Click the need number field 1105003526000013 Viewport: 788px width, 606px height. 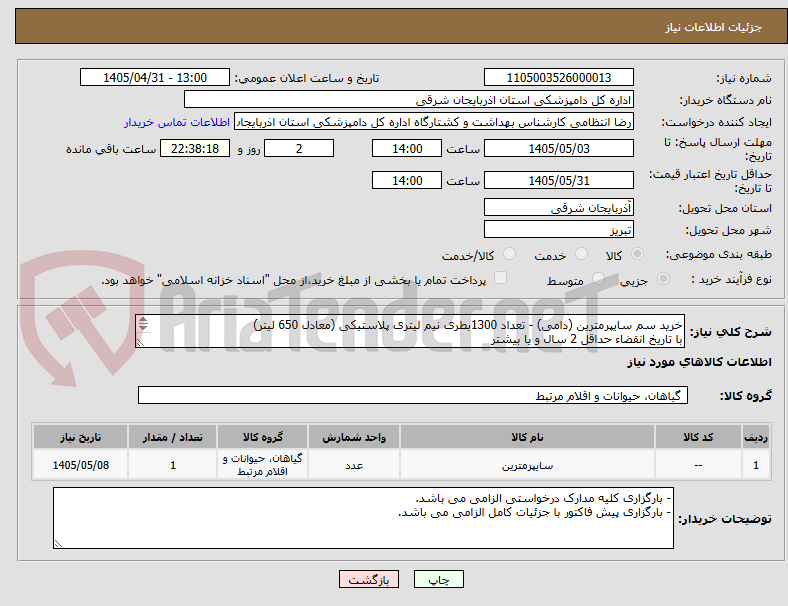tap(559, 77)
